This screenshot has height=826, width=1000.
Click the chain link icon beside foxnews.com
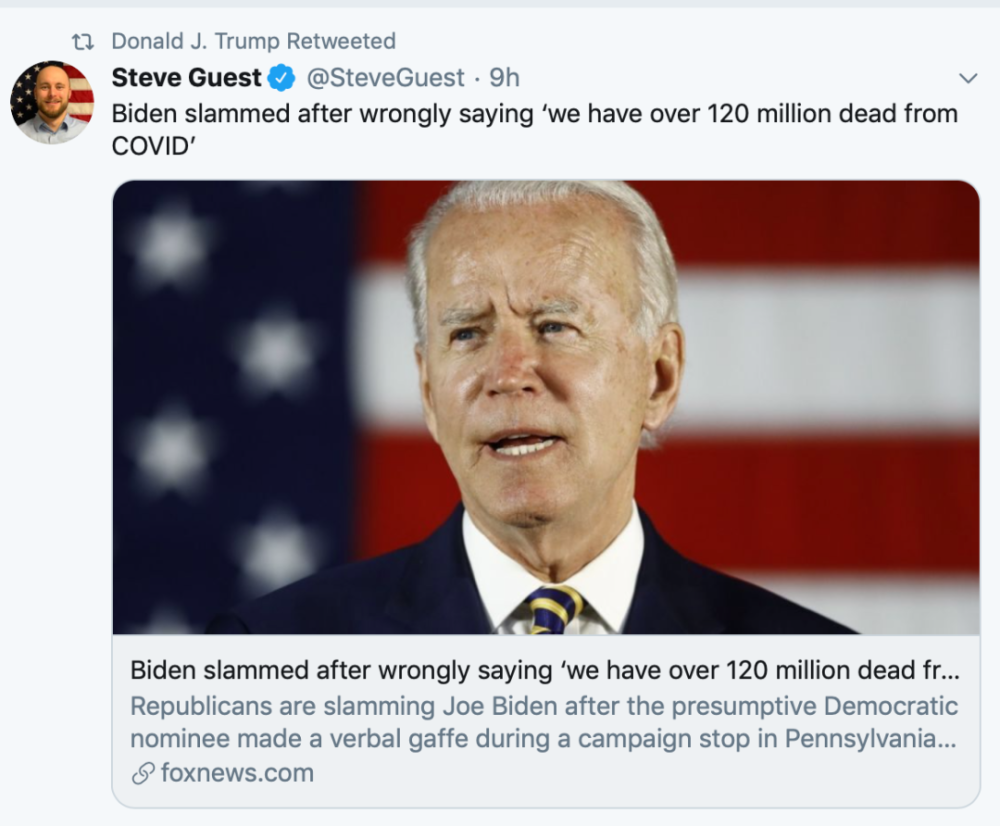point(143,773)
